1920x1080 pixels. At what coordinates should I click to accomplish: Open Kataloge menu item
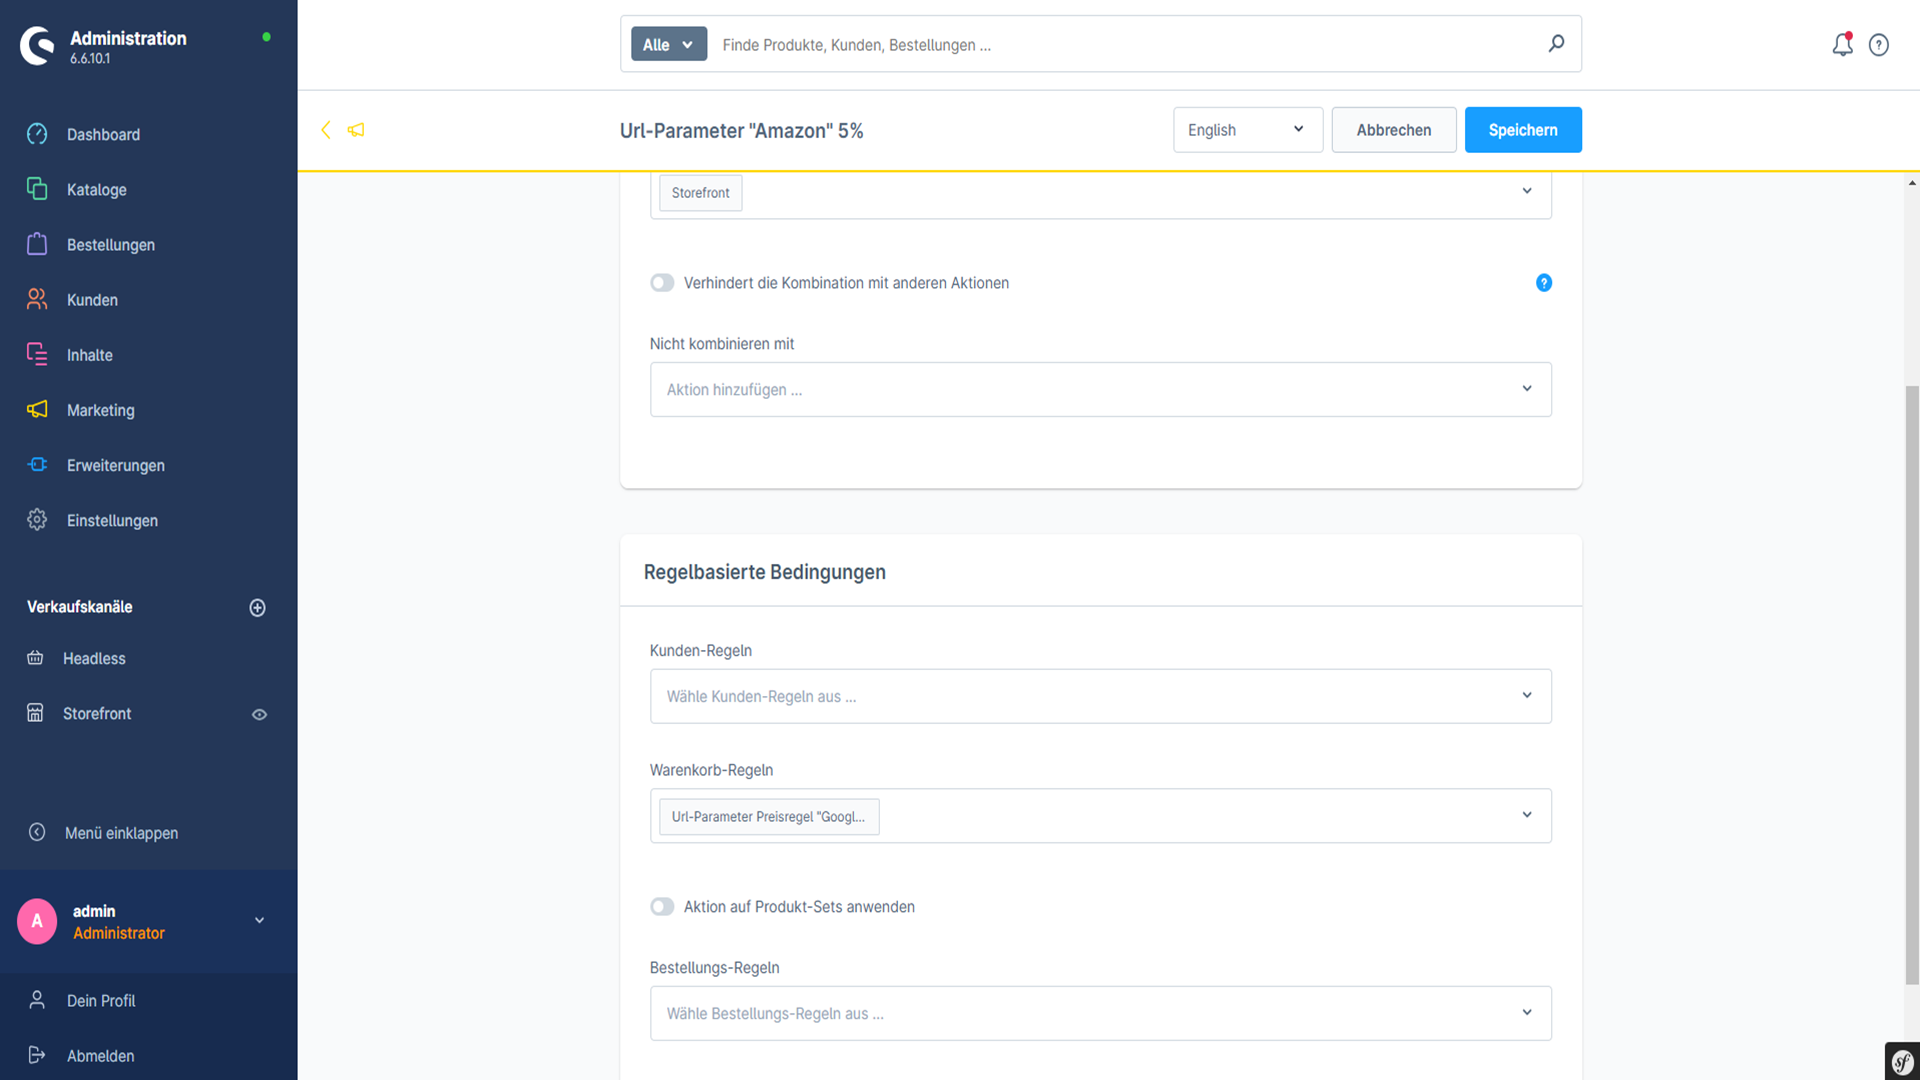click(96, 189)
